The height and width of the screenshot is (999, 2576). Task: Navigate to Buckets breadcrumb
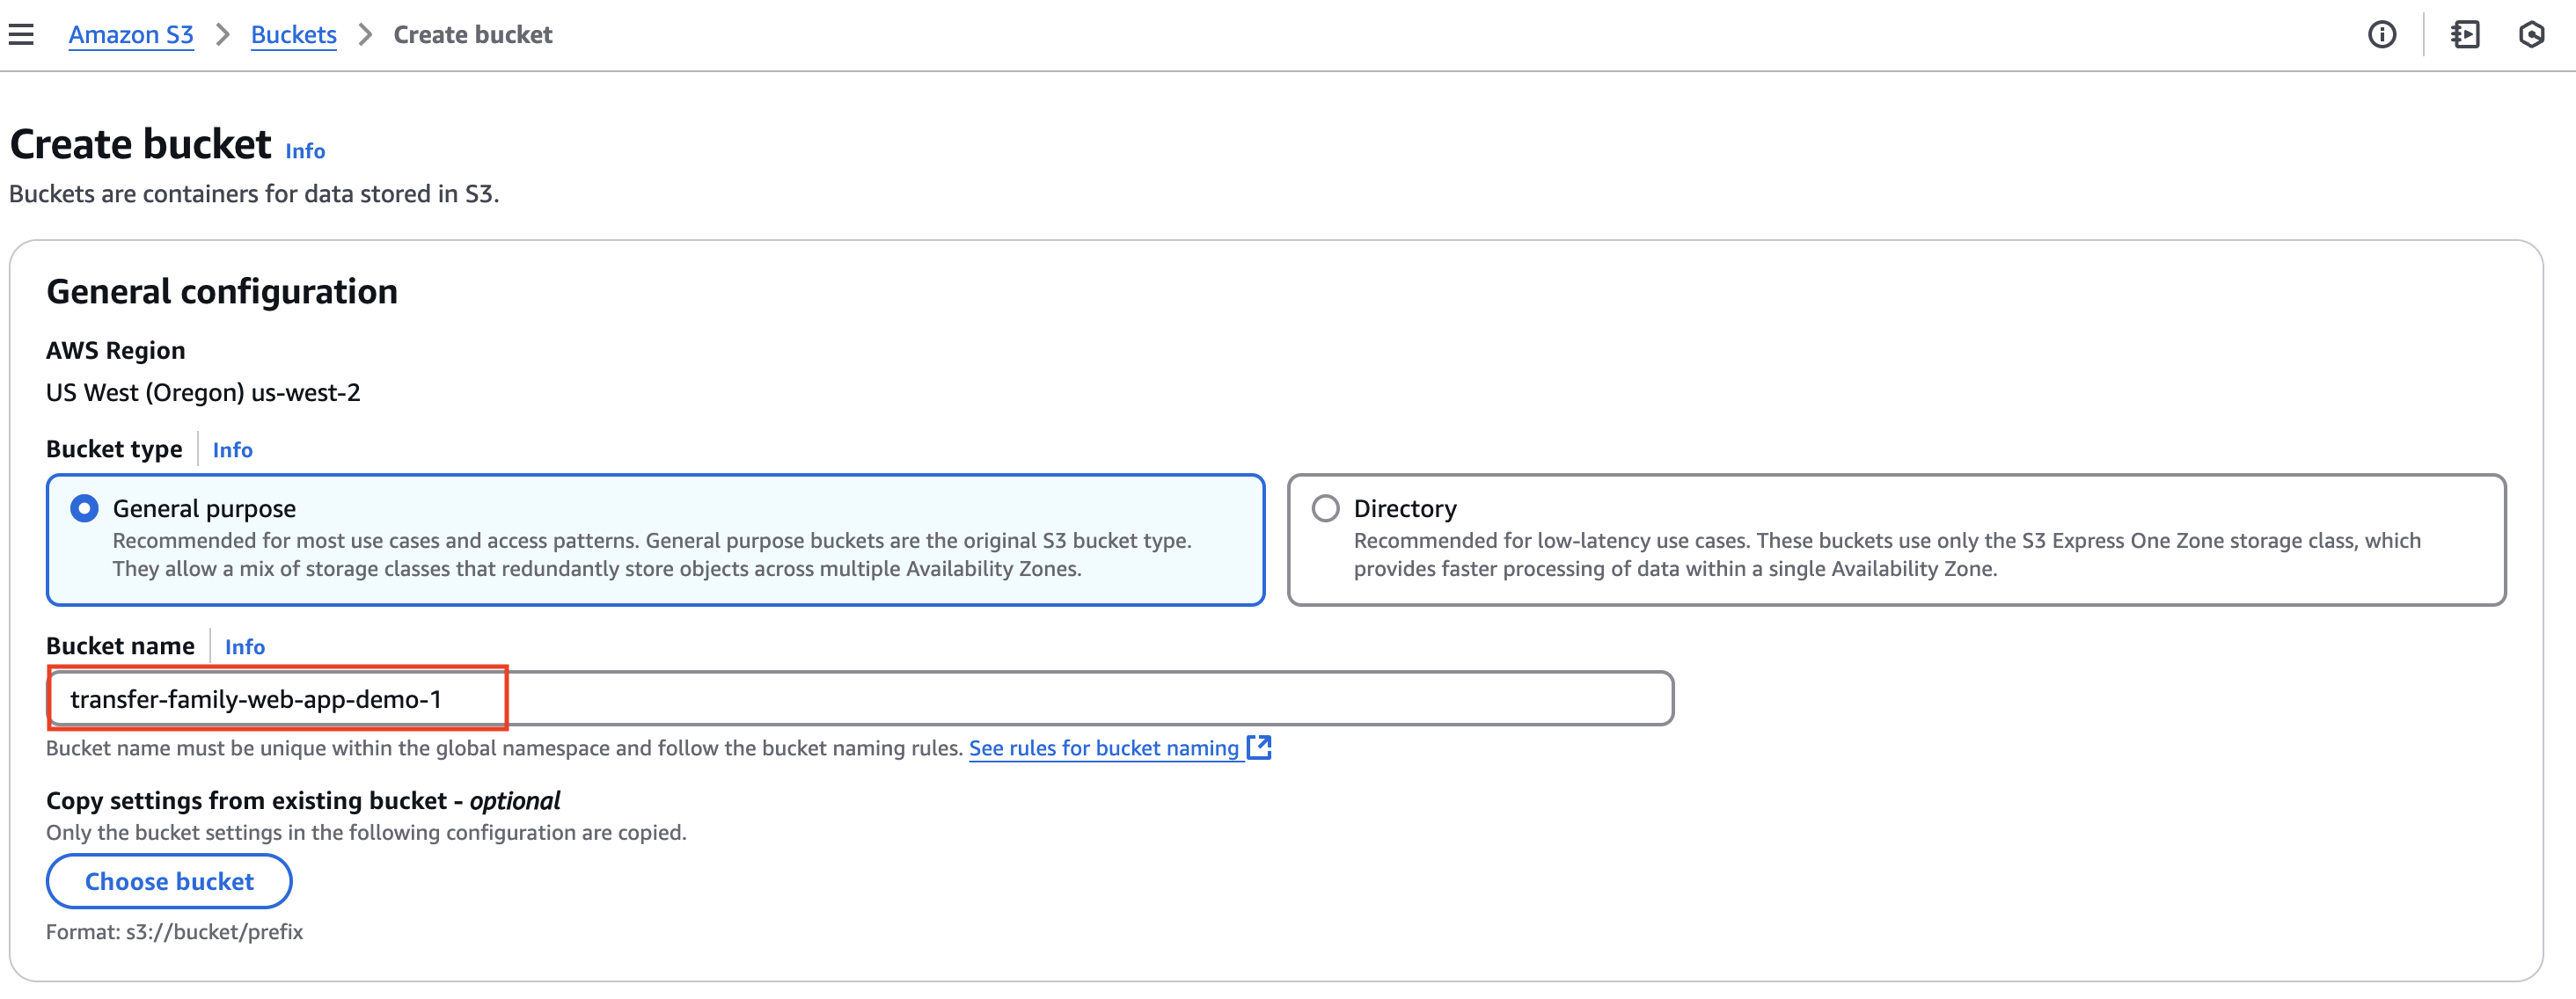click(x=293, y=35)
